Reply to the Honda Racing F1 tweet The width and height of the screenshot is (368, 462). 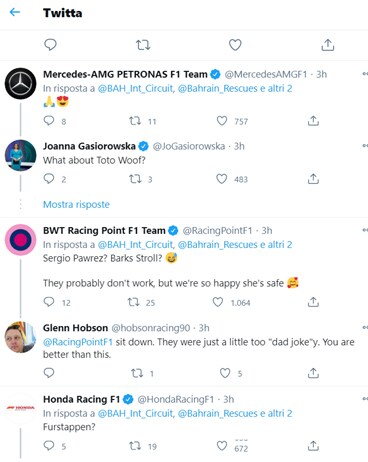click(49, 446)
